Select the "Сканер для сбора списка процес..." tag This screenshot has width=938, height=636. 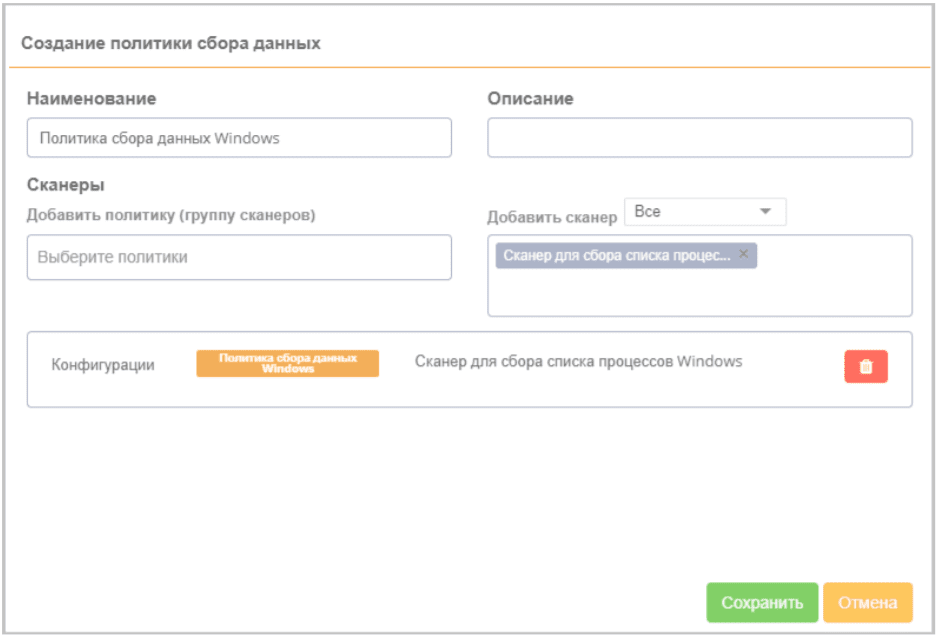pyautogui.click(x=617, y=255)
